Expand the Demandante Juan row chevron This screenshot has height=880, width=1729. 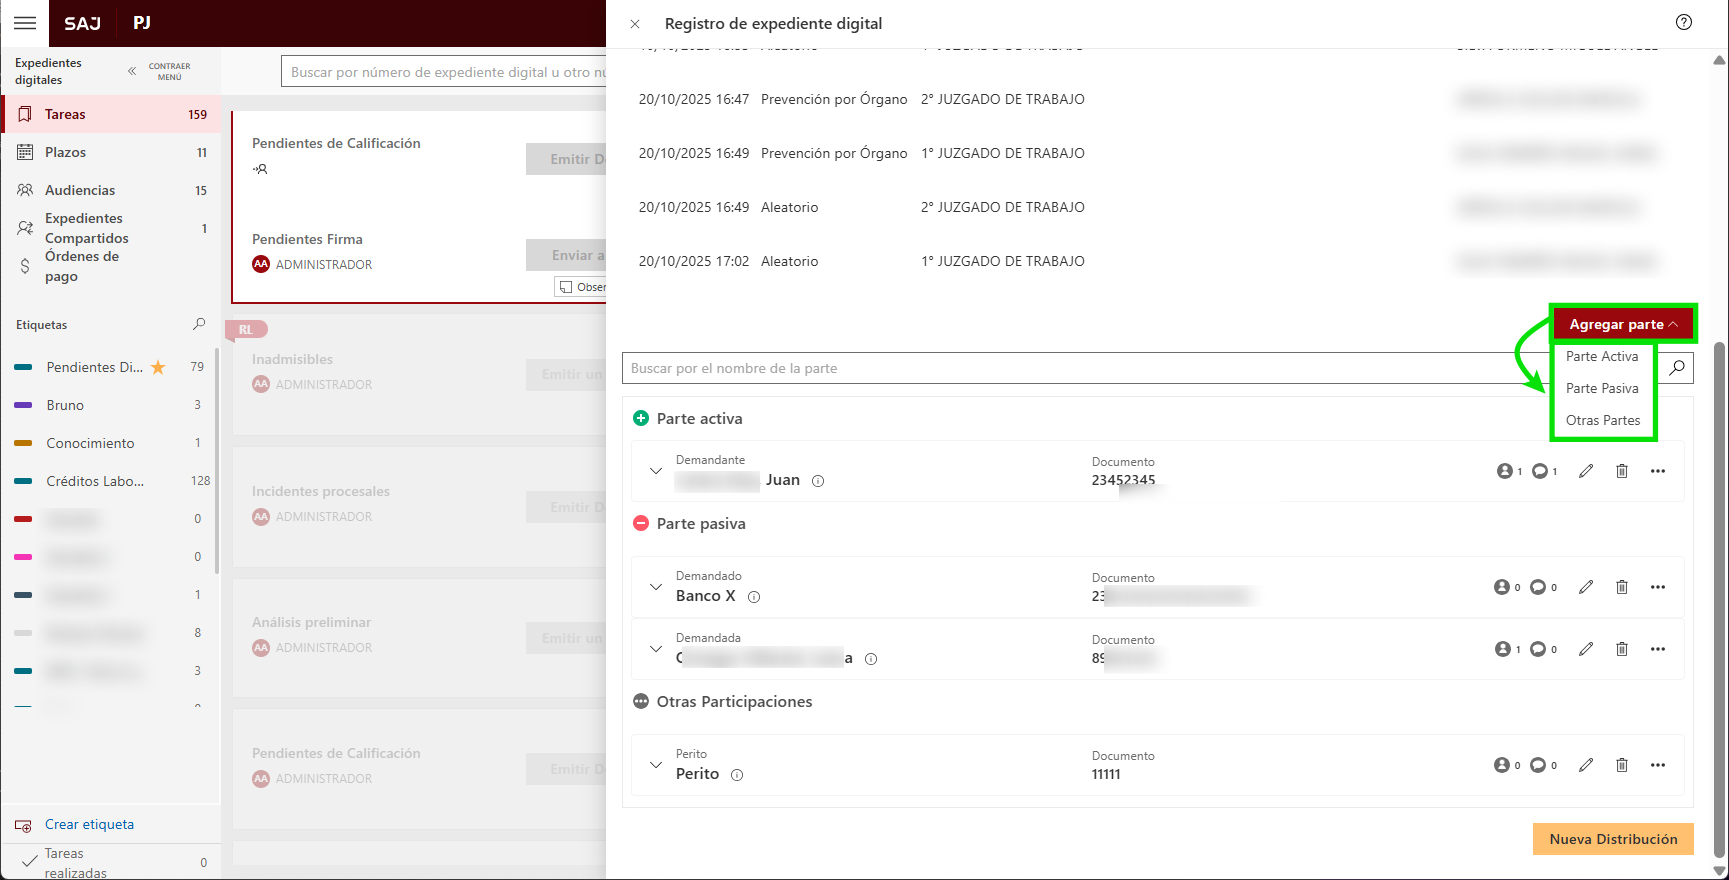click(x=656, y=471)
